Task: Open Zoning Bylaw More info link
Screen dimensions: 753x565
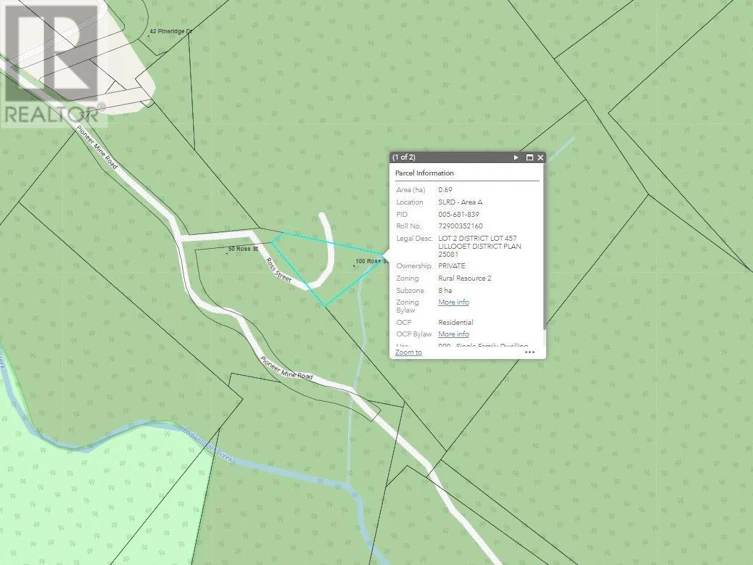Action: 453,302
